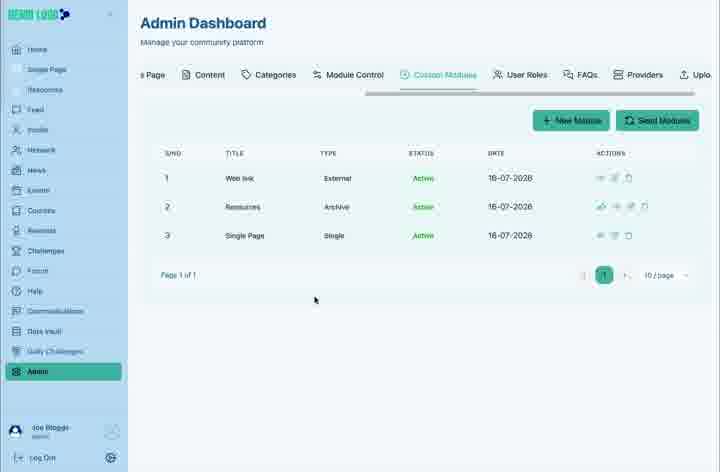This screenshot has width=720, height=472.
Task: Click the horizontal tab bar scrollbar
Action: coord(530,94)
